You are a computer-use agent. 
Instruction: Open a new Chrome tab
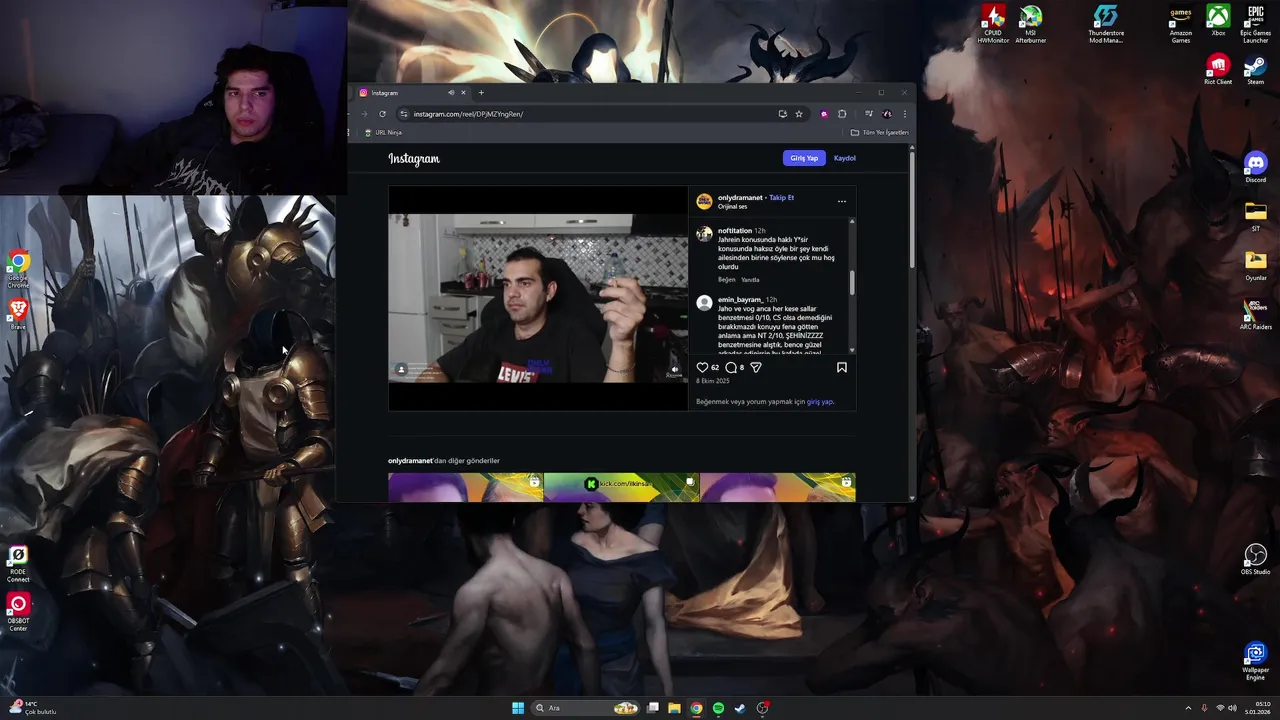pos(481,93)
